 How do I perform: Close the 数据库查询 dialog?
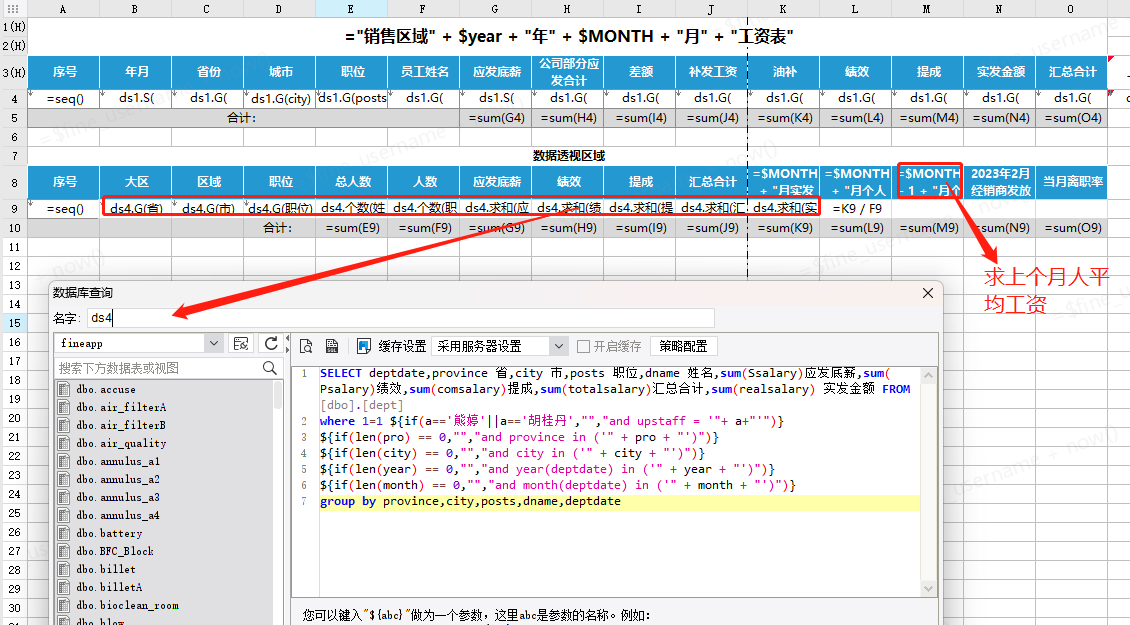(928, 293)
